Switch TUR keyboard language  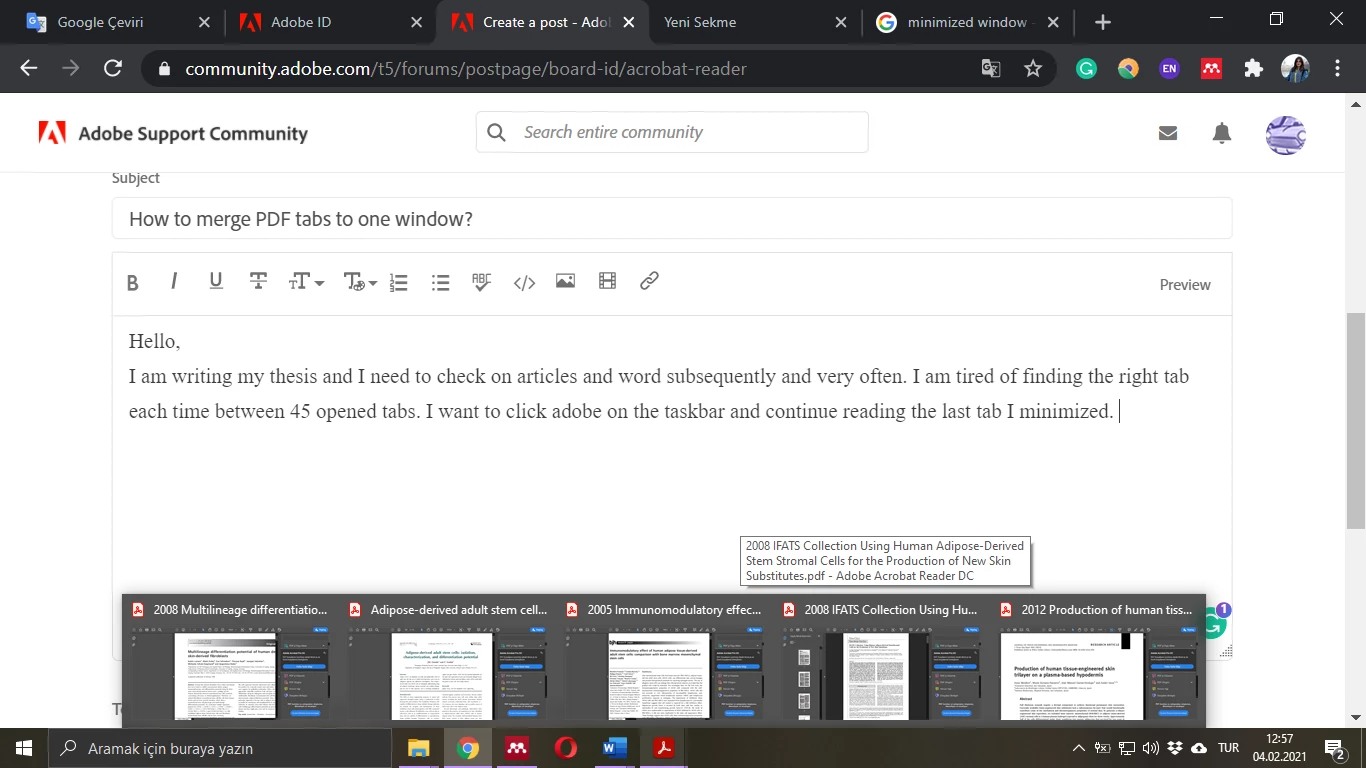pyautogui.click(x=1229, y=748)
